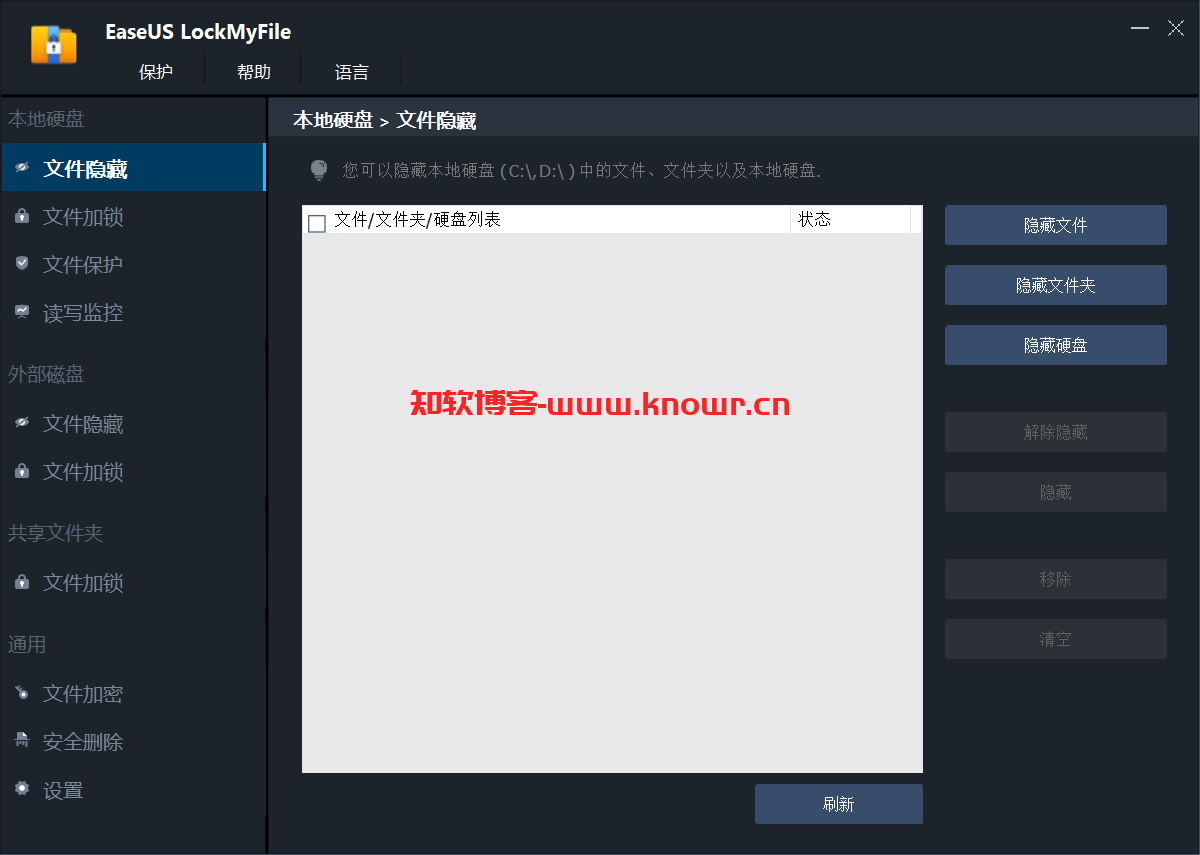Click the 隐藏文件 button

coord(1055,225)
